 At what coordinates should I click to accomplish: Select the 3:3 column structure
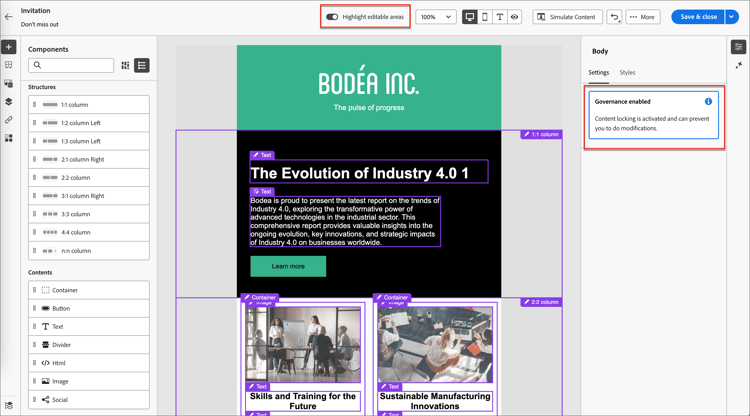(x=89, y=214)
